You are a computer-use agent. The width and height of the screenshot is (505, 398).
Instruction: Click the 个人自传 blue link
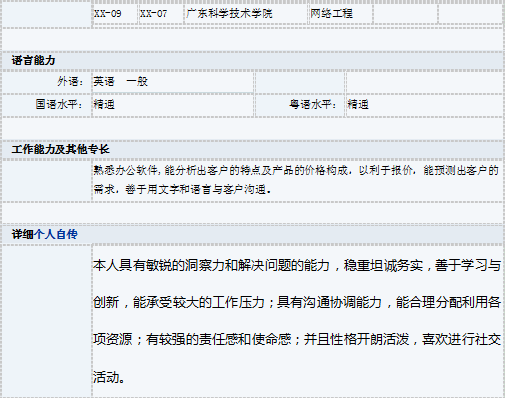coord(56,234)
